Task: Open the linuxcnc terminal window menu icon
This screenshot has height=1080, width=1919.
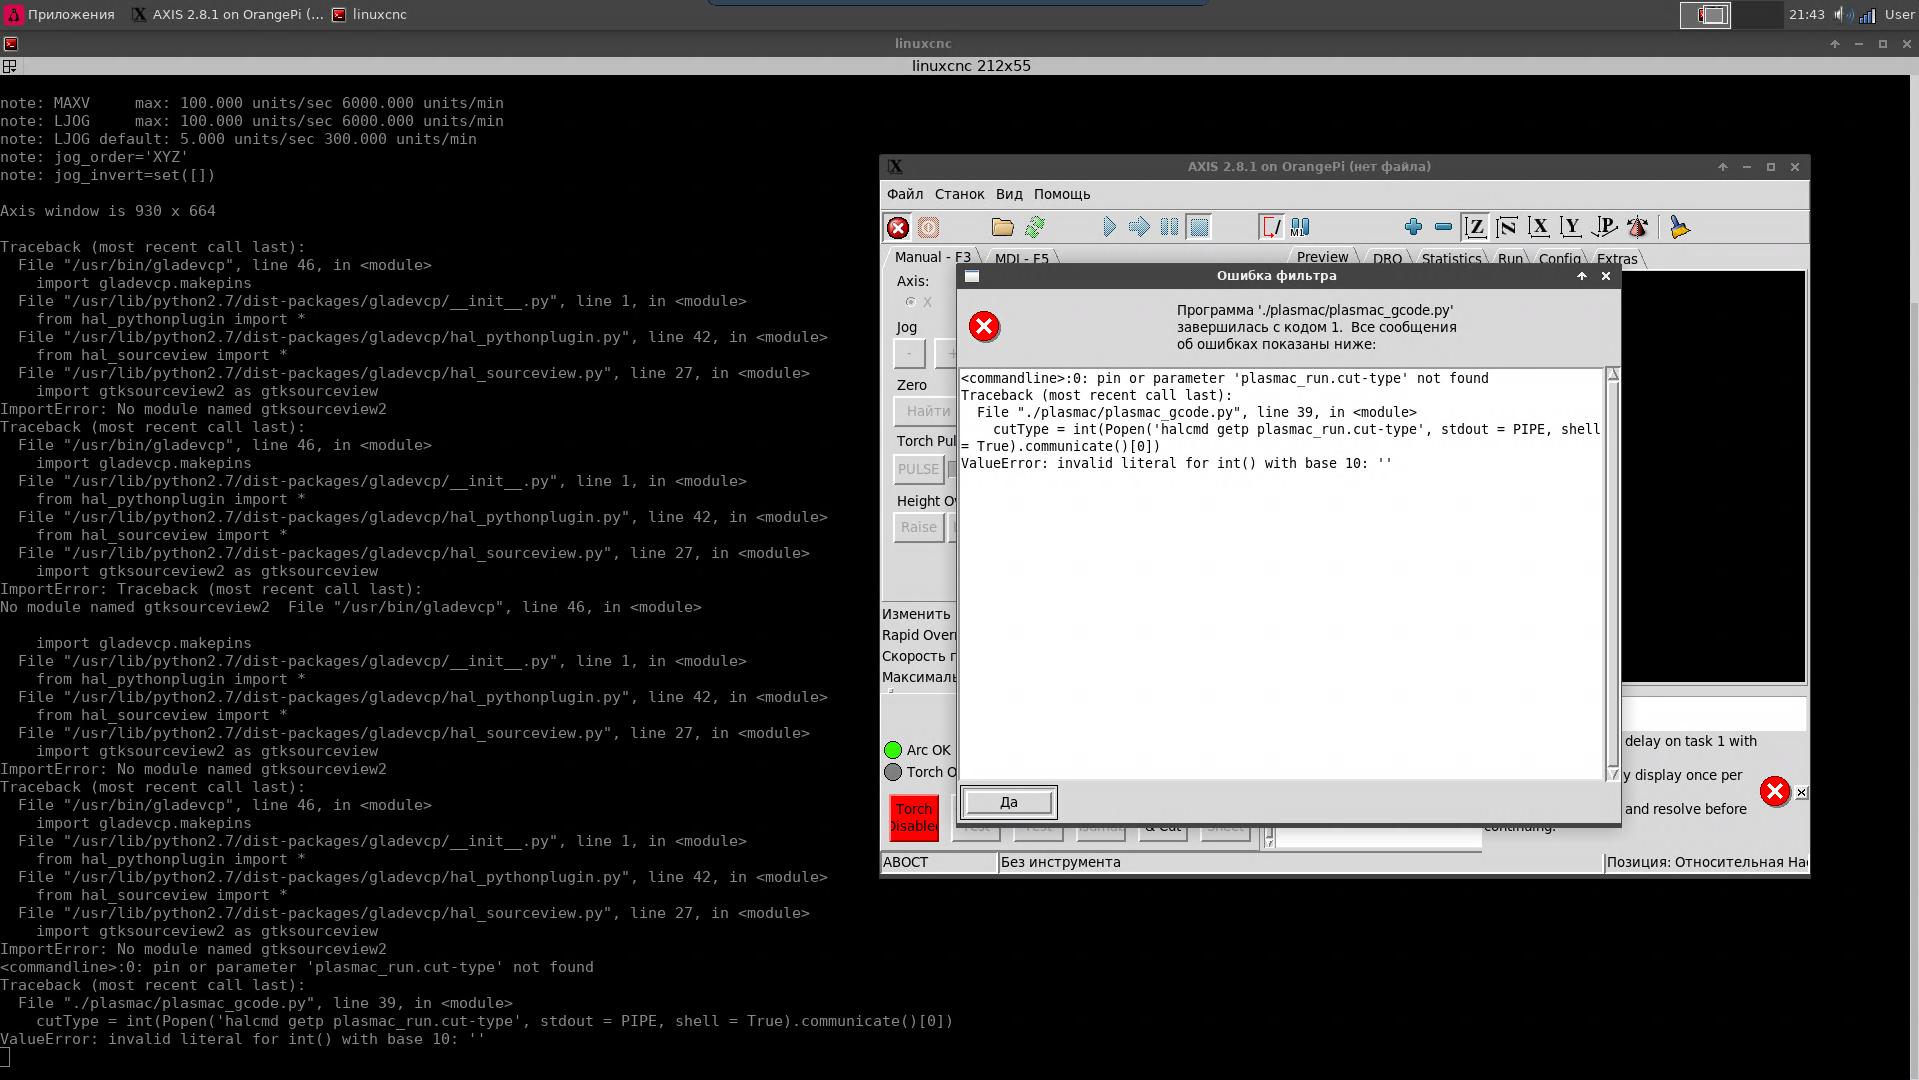Action: coord(10,44)
